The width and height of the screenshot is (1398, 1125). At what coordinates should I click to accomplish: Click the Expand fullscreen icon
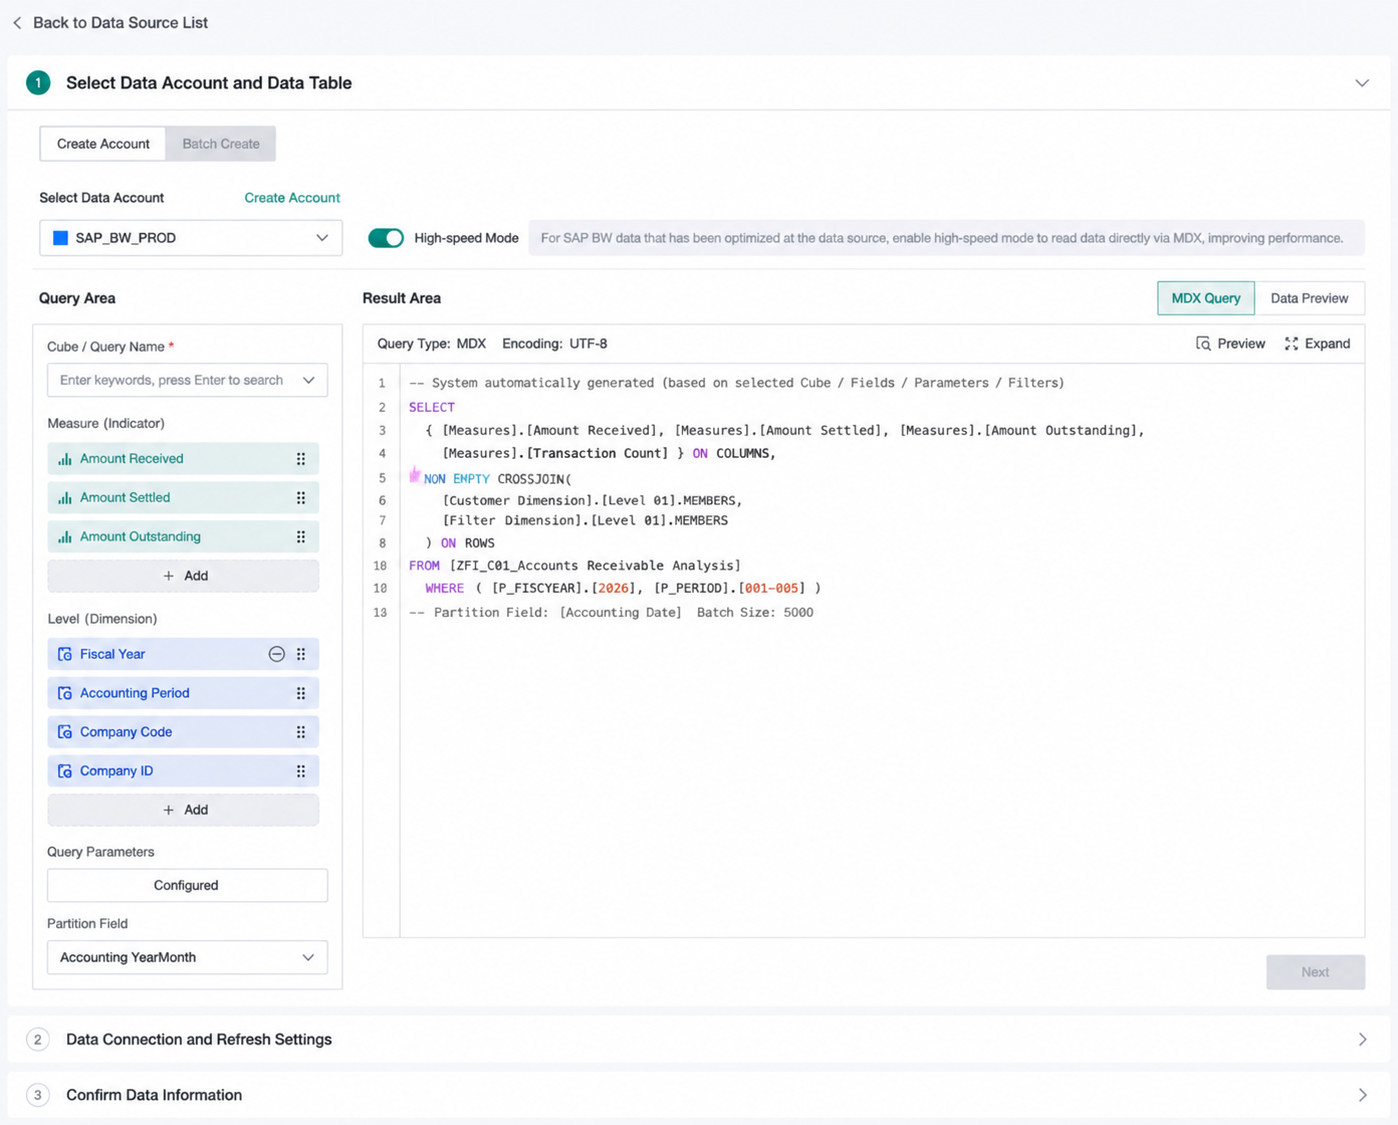[1291, 344]
